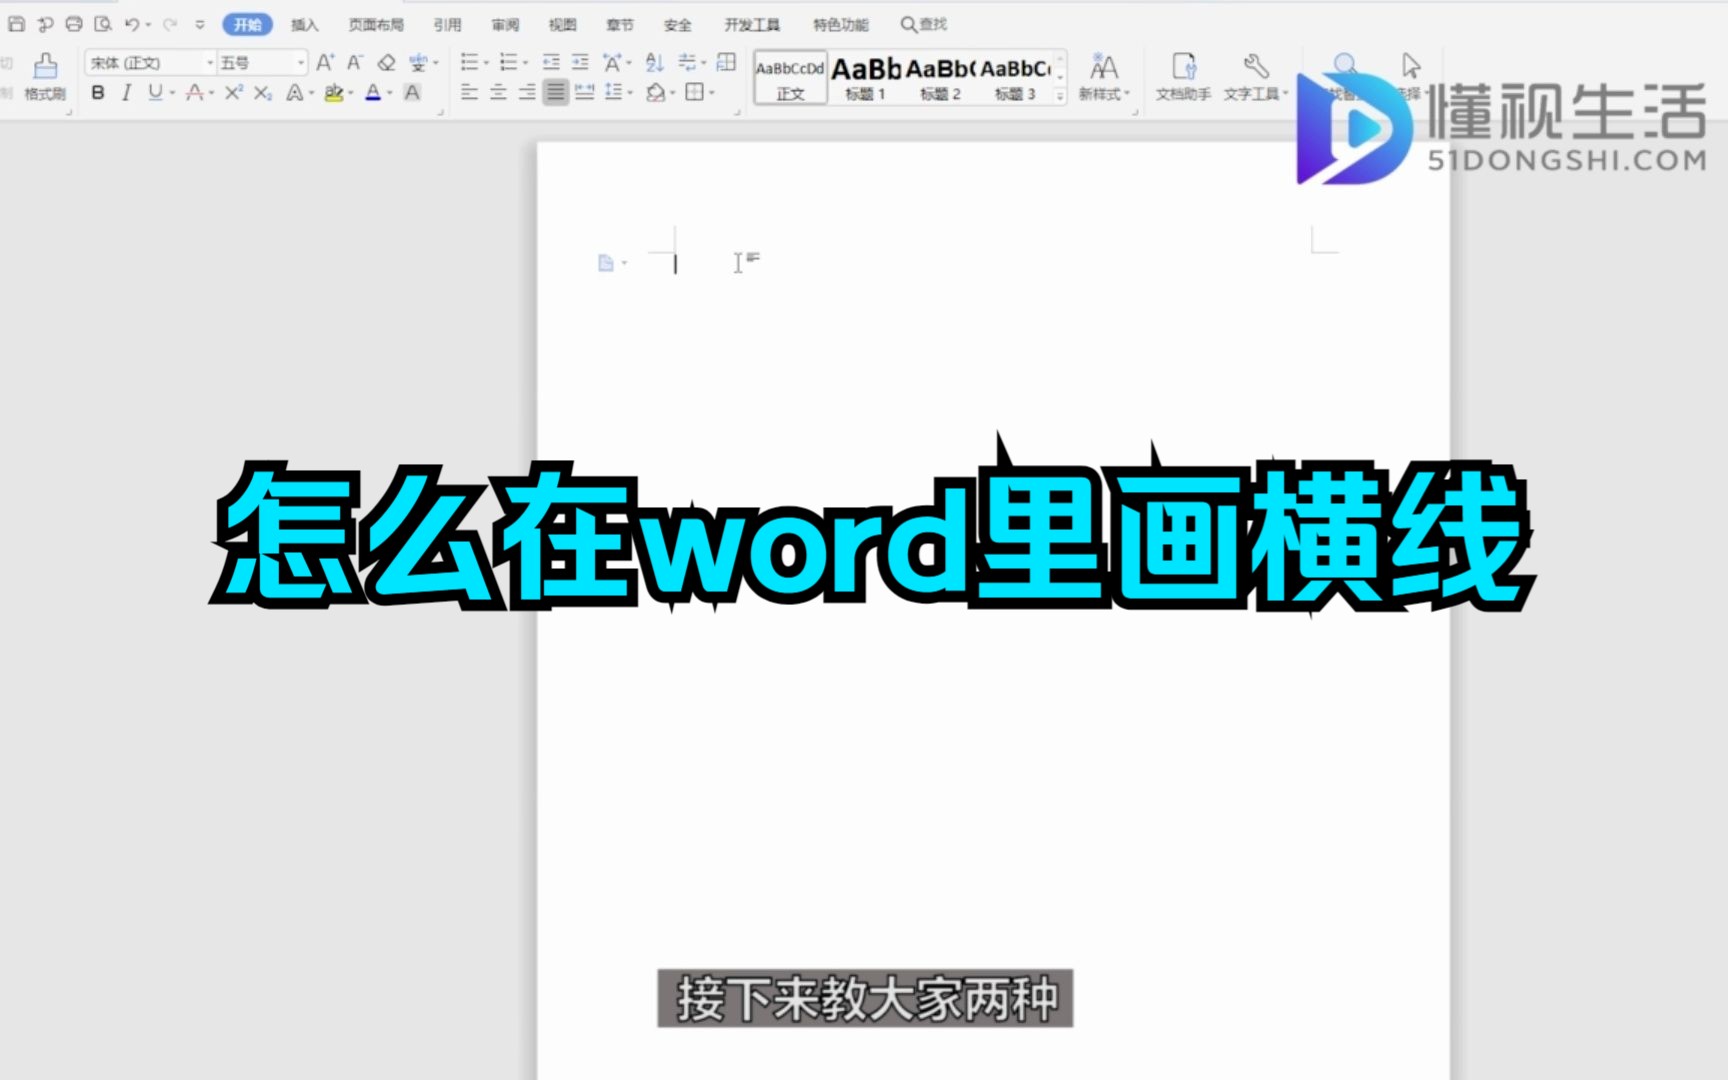Increase font size with A+ icon
1728x1080 pixels.
(x=325, y=63)
